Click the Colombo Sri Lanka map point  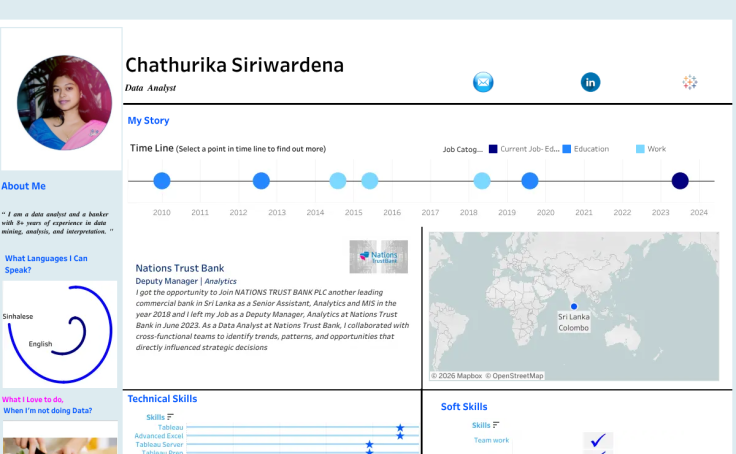[574, 306]
